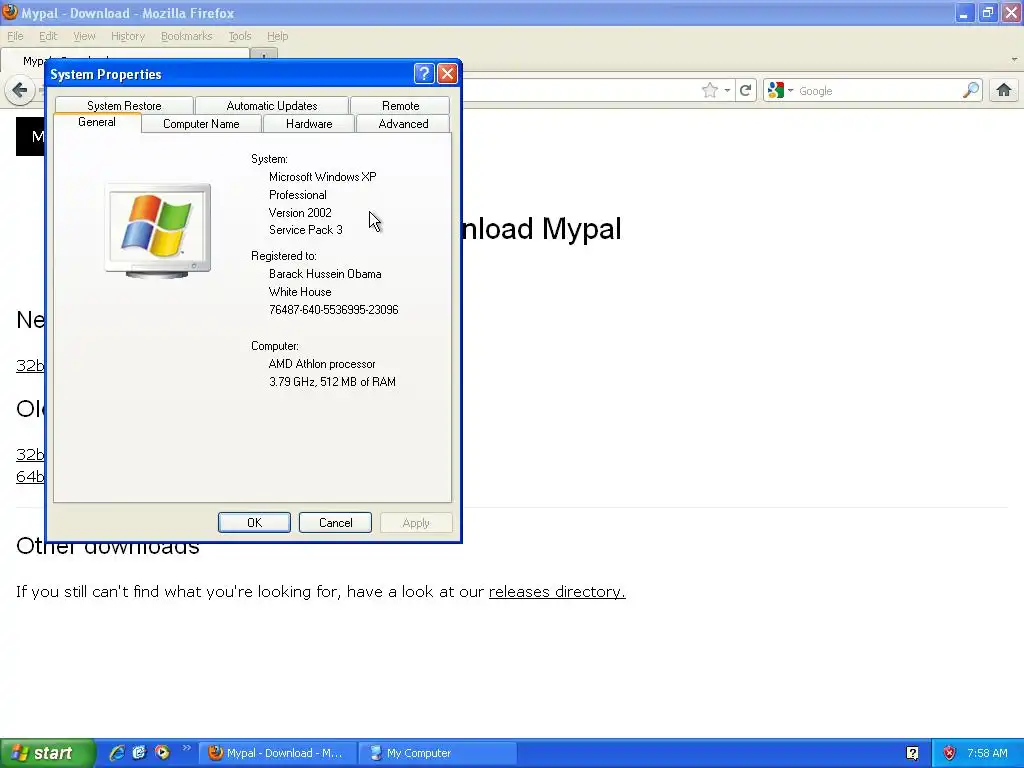Open Firefox View menu
The width and height of the screenshot is (1024, 768).
[x=84, y=36]
